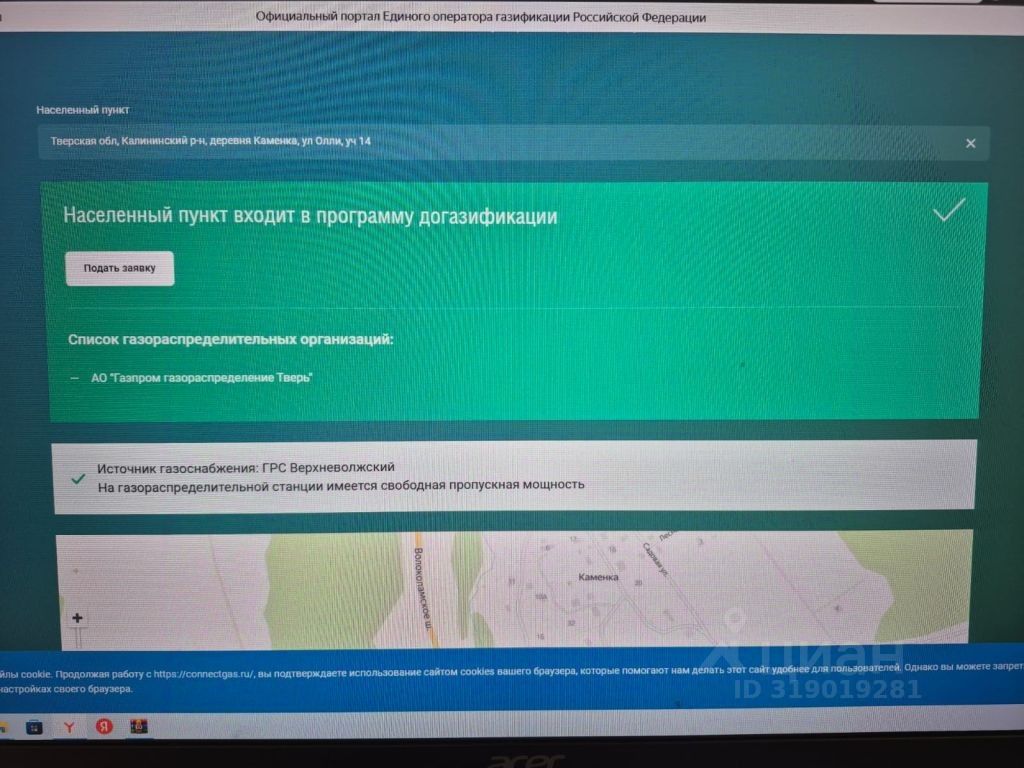Viewport: 1024px width, 768px height.
Task: Click 'Список газораспределительных организаций:' heading
Action: 231,340
